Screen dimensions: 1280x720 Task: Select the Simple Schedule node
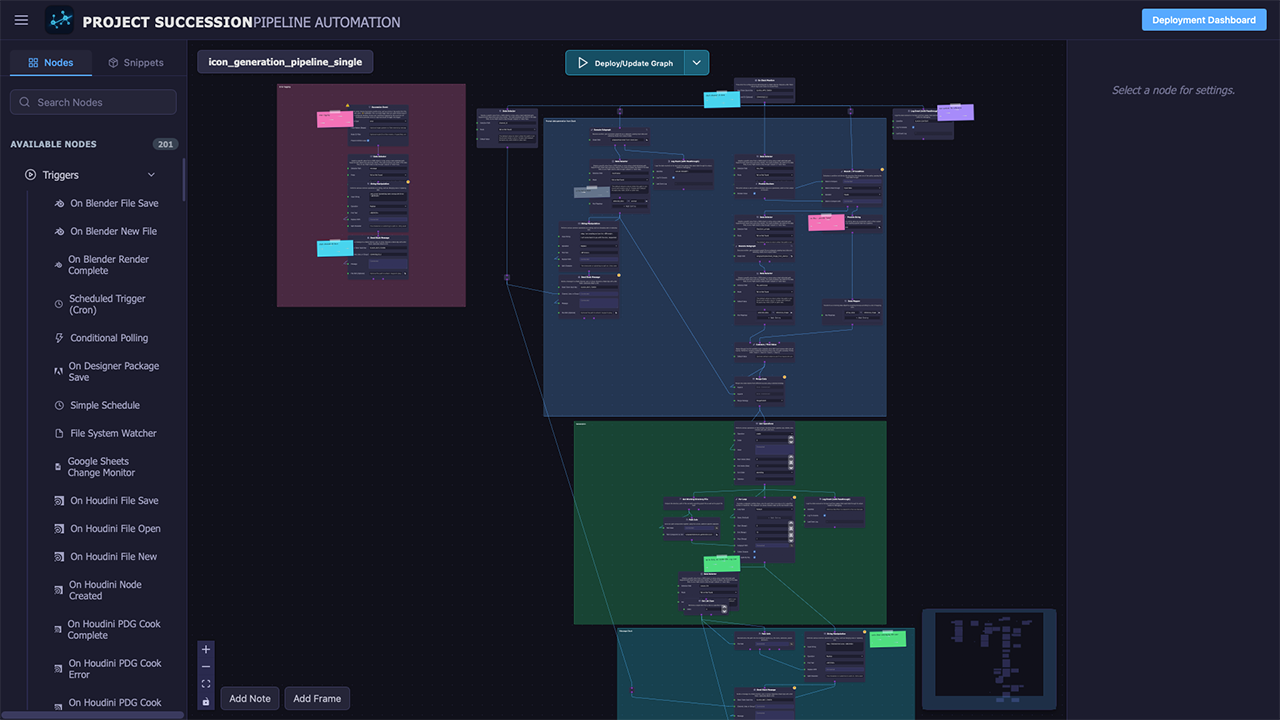point(97,405)
